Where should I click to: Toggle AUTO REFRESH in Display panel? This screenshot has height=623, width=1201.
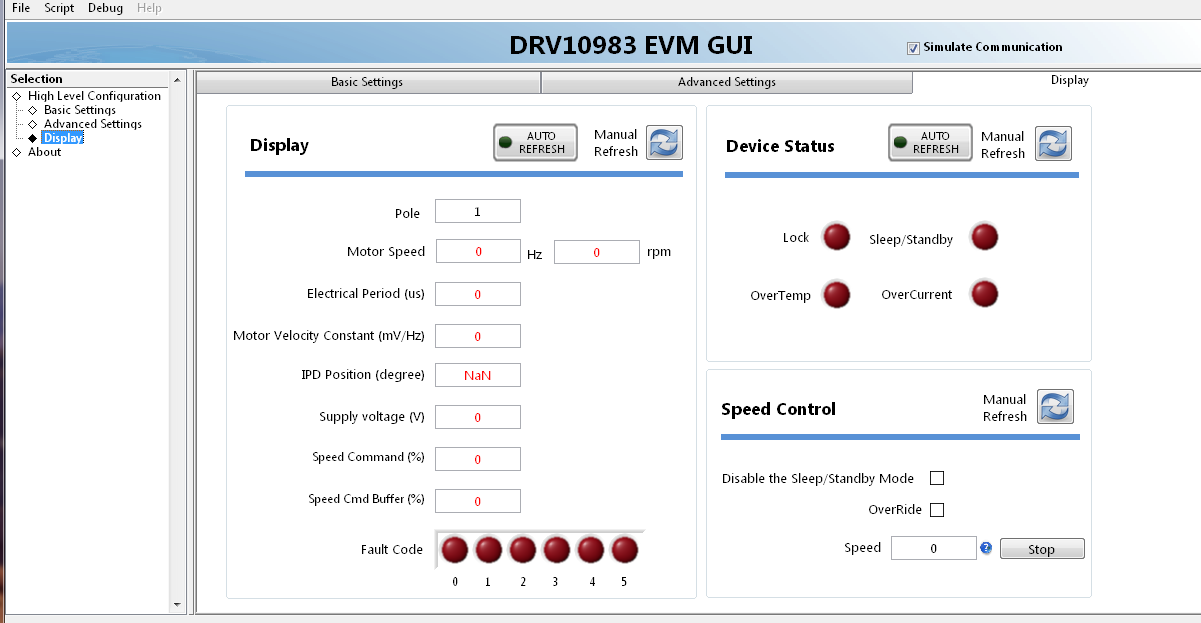click(535, 142)
